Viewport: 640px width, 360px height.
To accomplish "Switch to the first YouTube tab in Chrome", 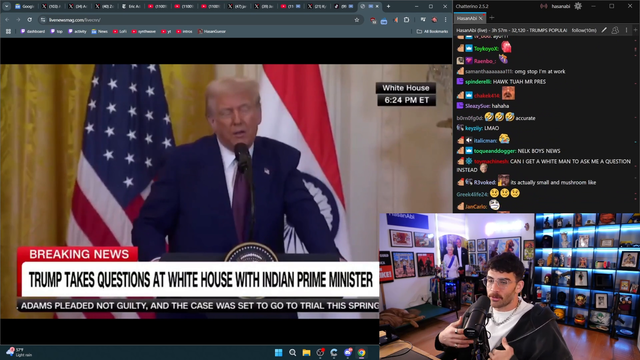I will 157,6.
